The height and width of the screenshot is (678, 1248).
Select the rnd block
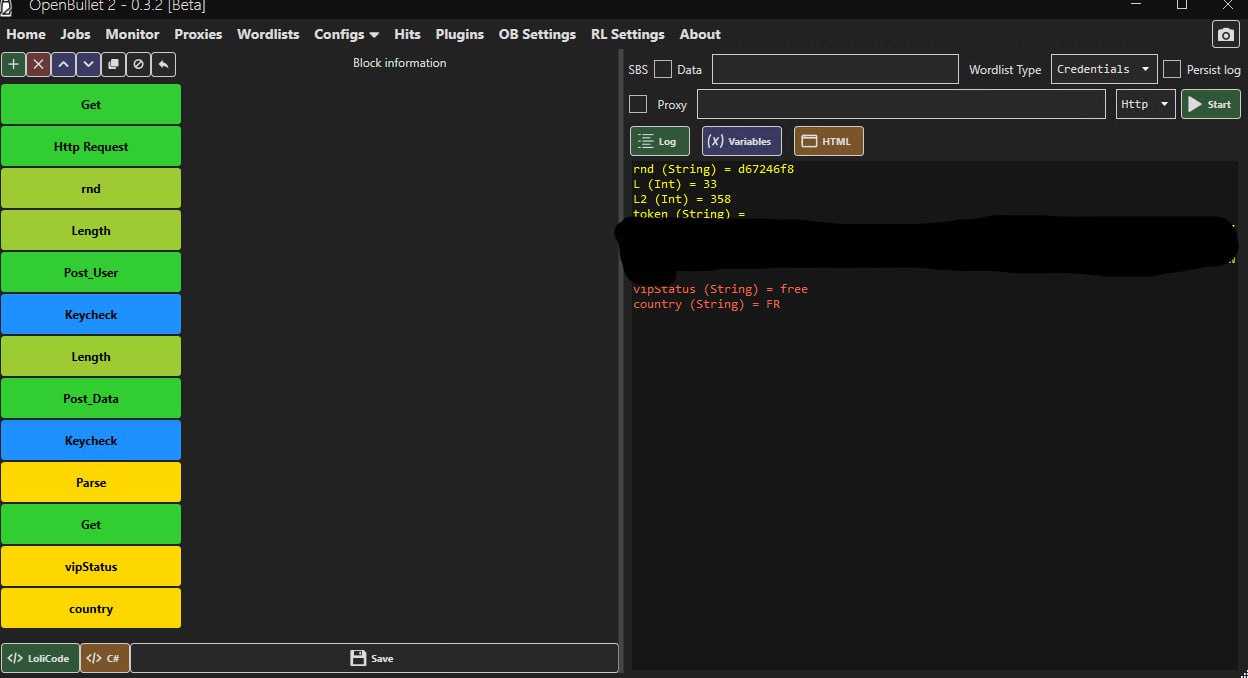pyautogui.click(x=91, y=188)
